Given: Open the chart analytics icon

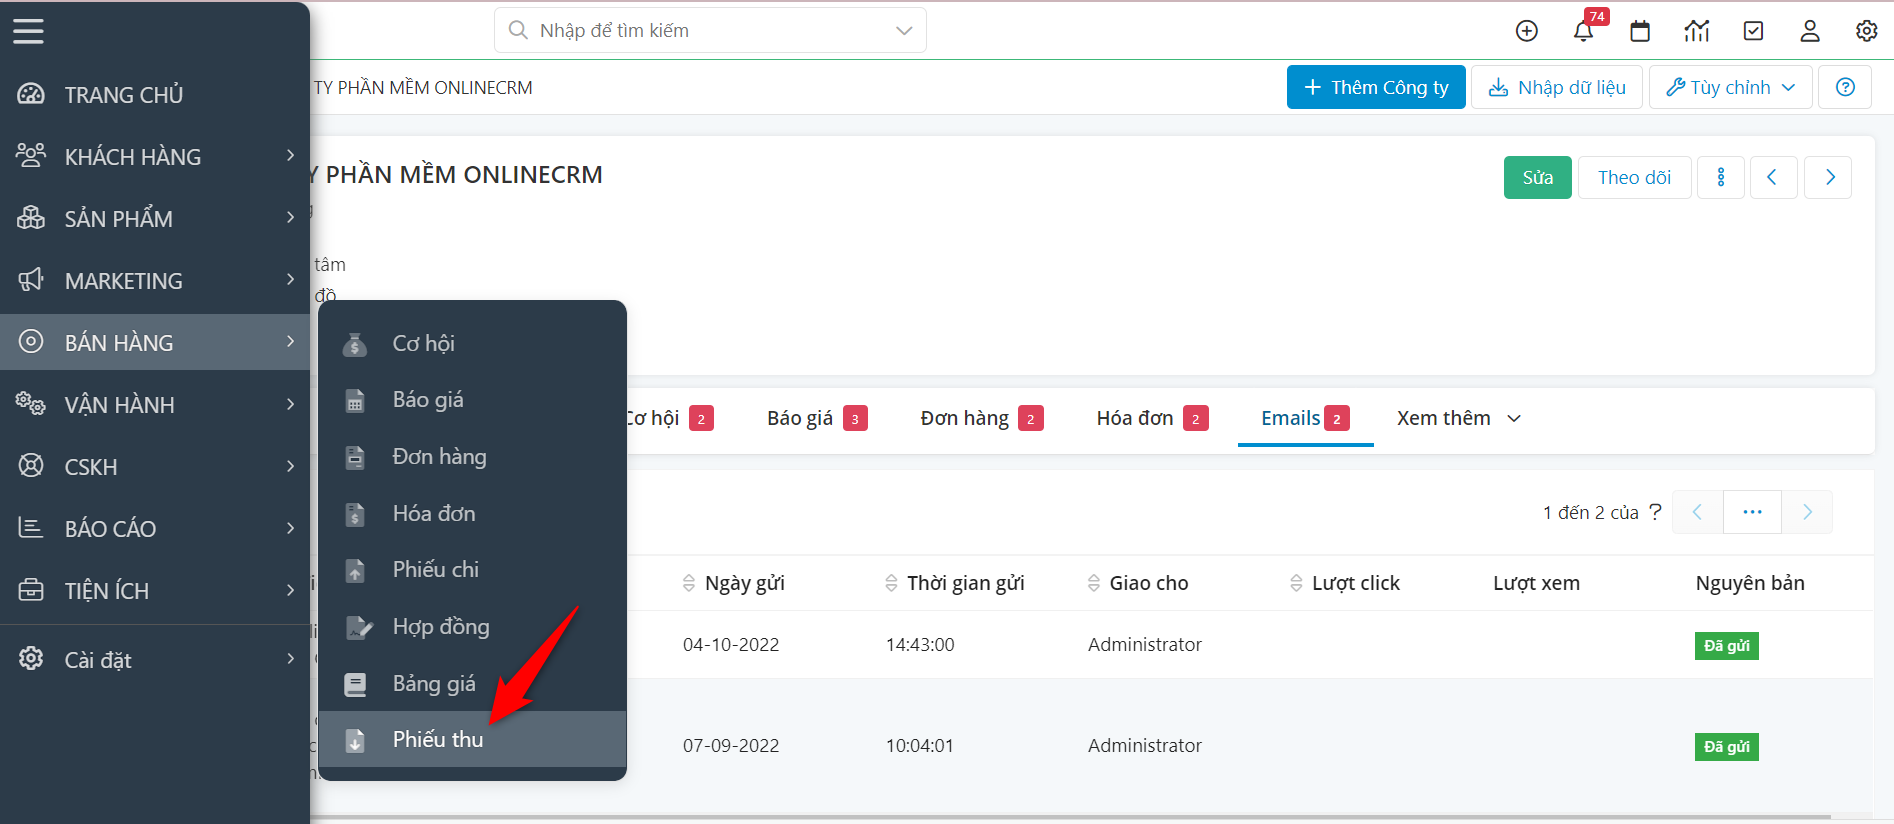Looking at the screenshot, I should point(1697,31).
